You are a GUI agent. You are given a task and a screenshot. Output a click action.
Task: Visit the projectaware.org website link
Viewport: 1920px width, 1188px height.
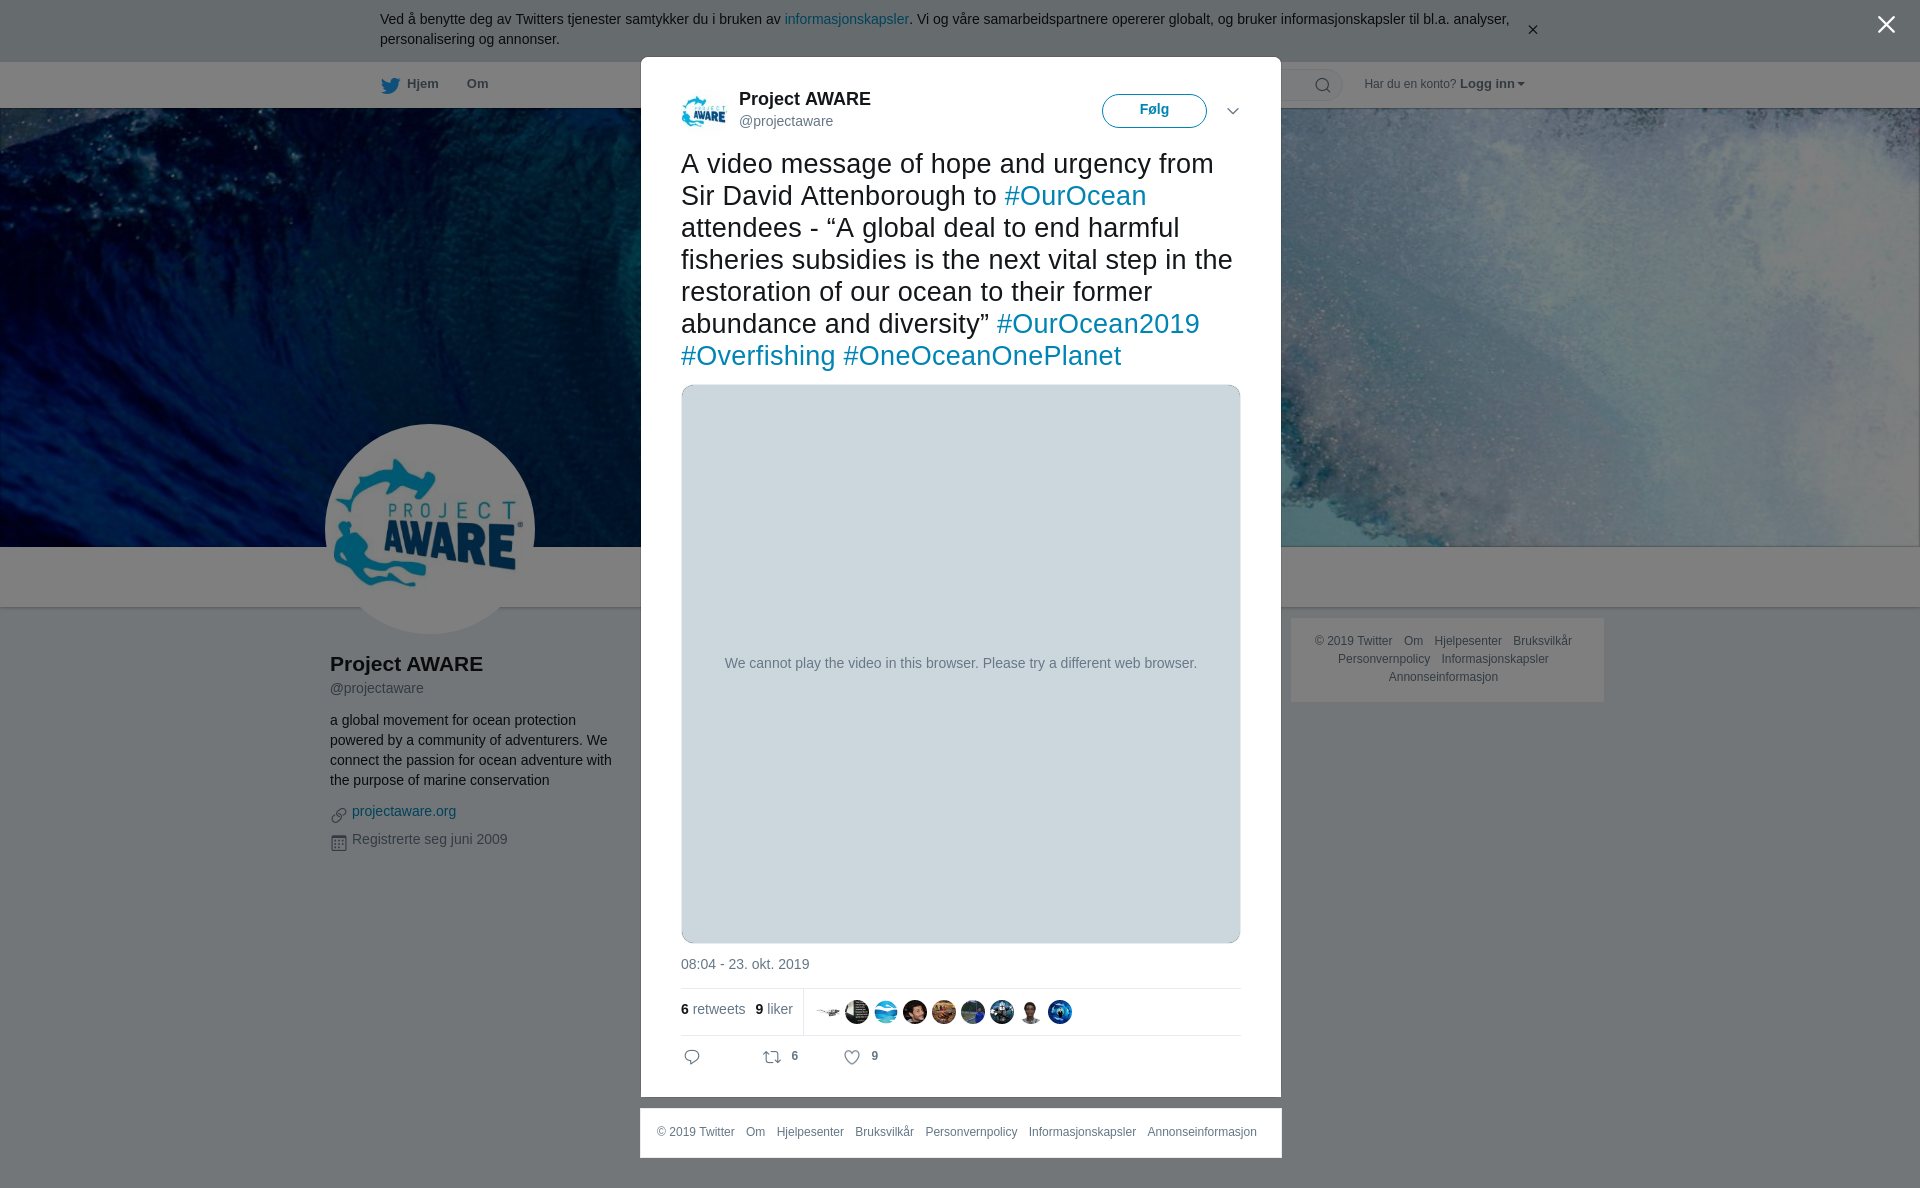tap(404, 811)
